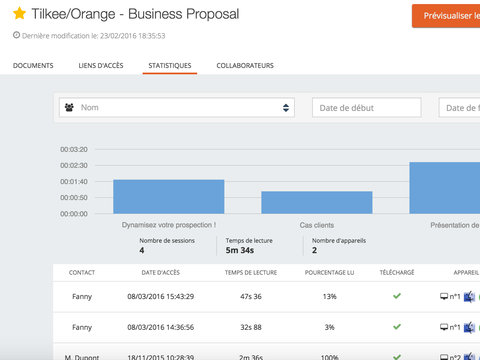Click the monitor device icon in first Fanny row
480x360 pixels.
click(444, 296)
